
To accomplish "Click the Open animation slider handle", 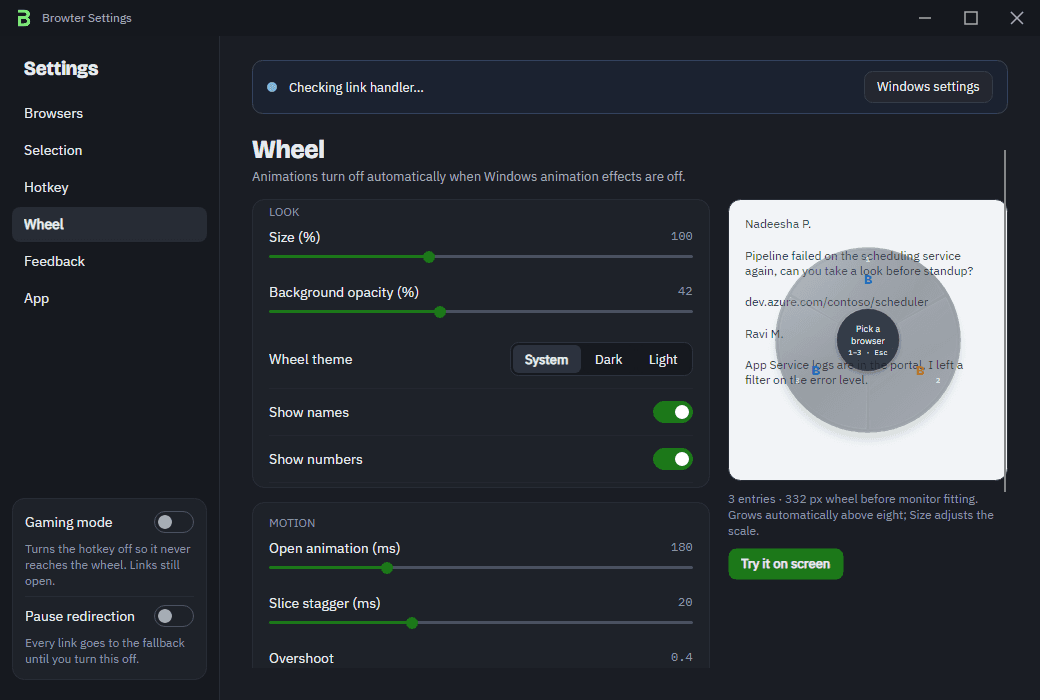I will tap(387, 568).
